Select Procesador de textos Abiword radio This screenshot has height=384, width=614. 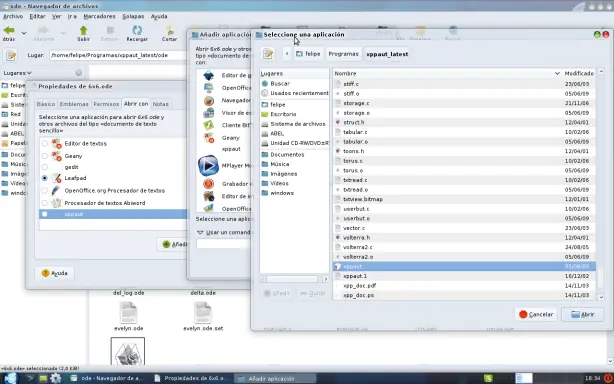(x=45, y=203)
